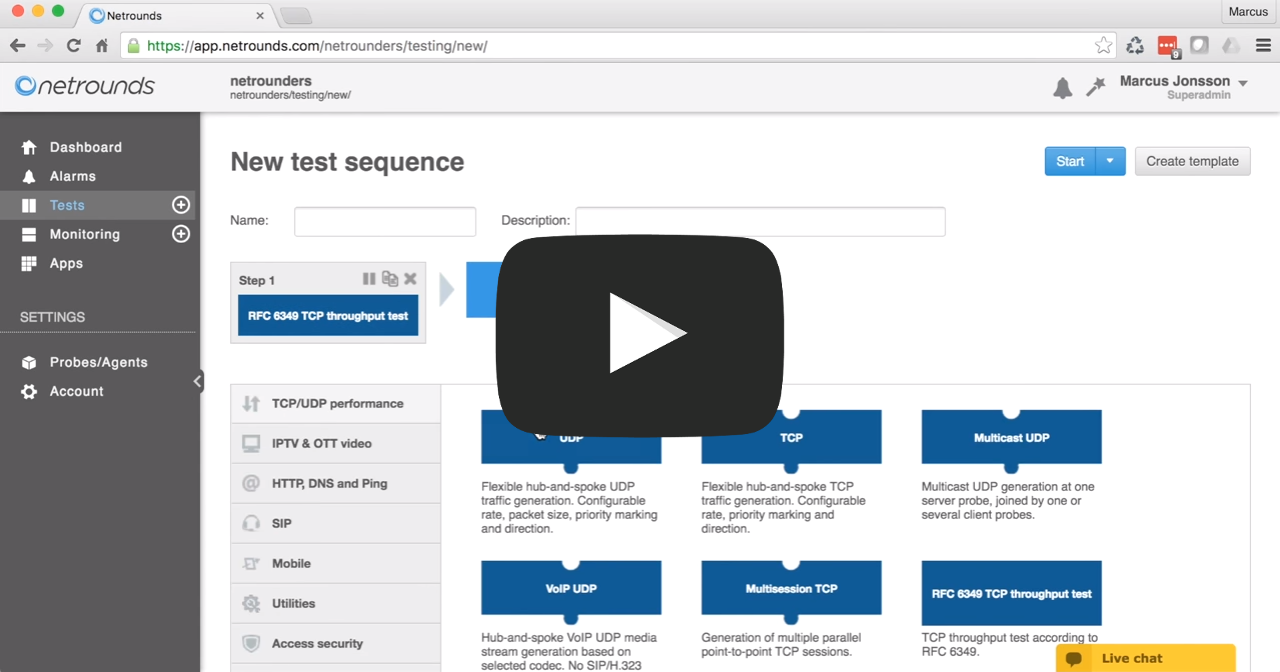Image resolution: width=1280 pixels, height=672 pixels.
Task: Select TCP/UDP performance category tab
Action: 336,404
